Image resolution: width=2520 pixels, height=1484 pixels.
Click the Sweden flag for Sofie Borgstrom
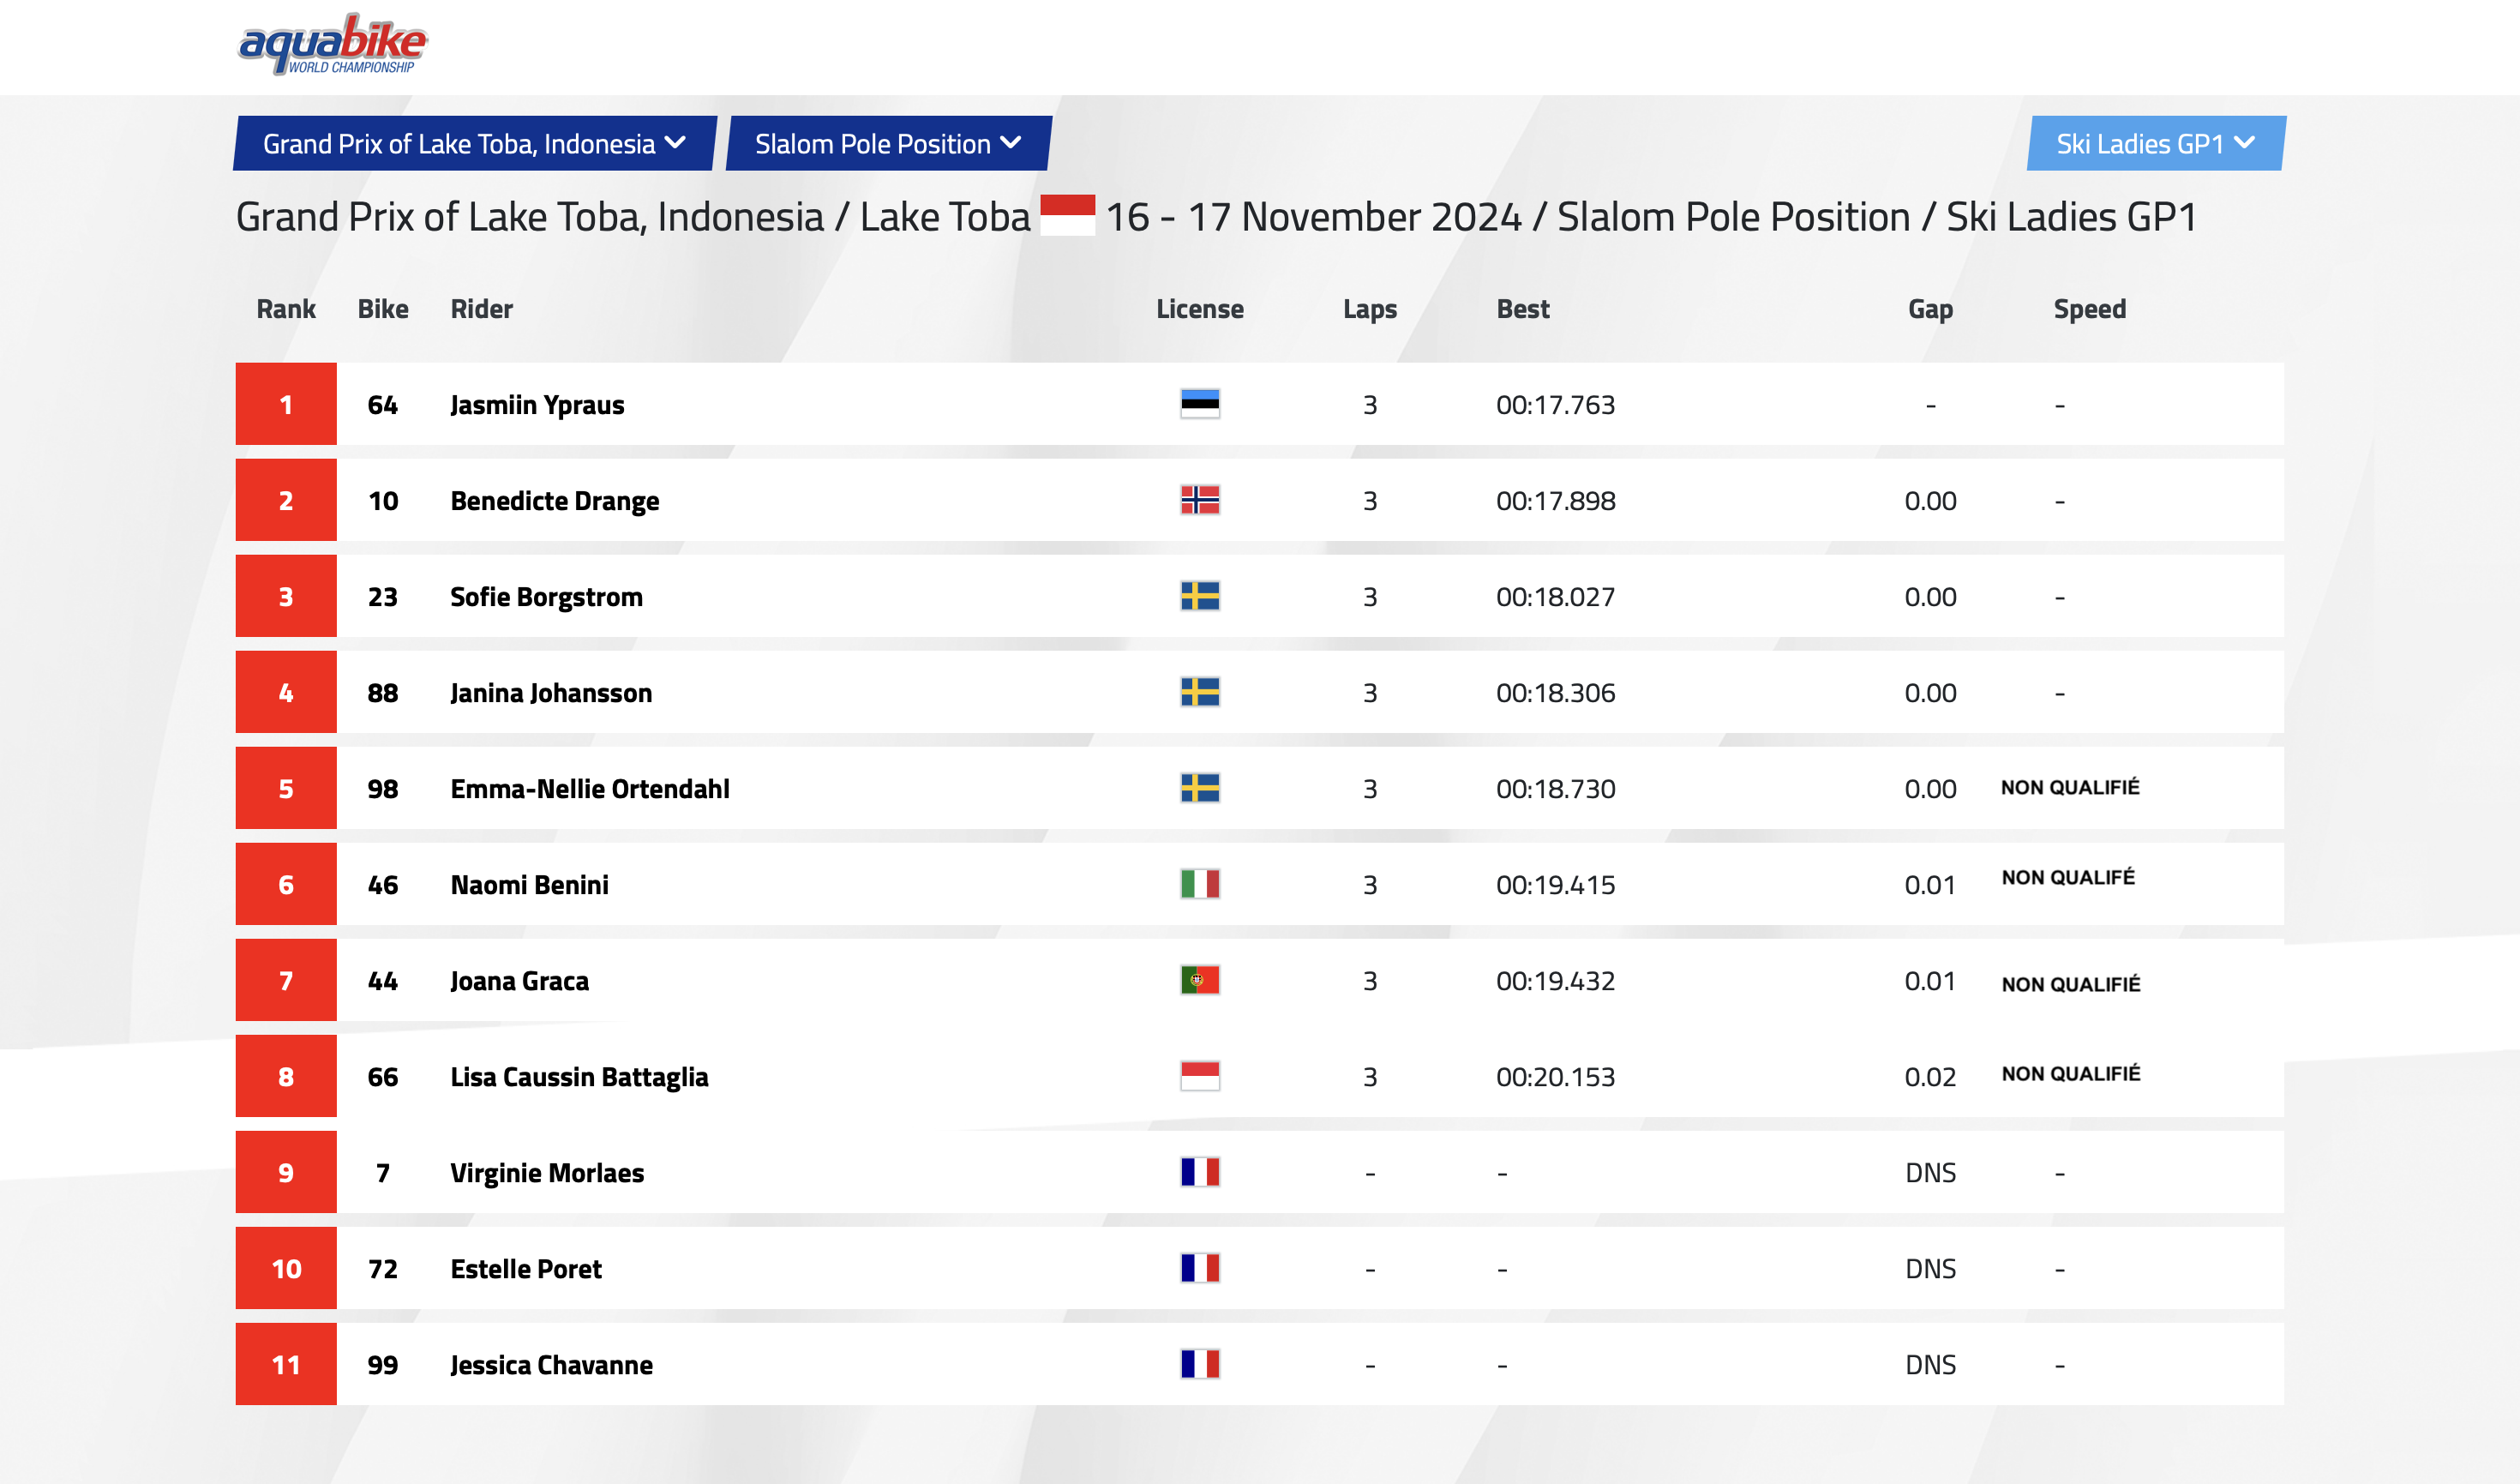click(x=1200, y=596)
